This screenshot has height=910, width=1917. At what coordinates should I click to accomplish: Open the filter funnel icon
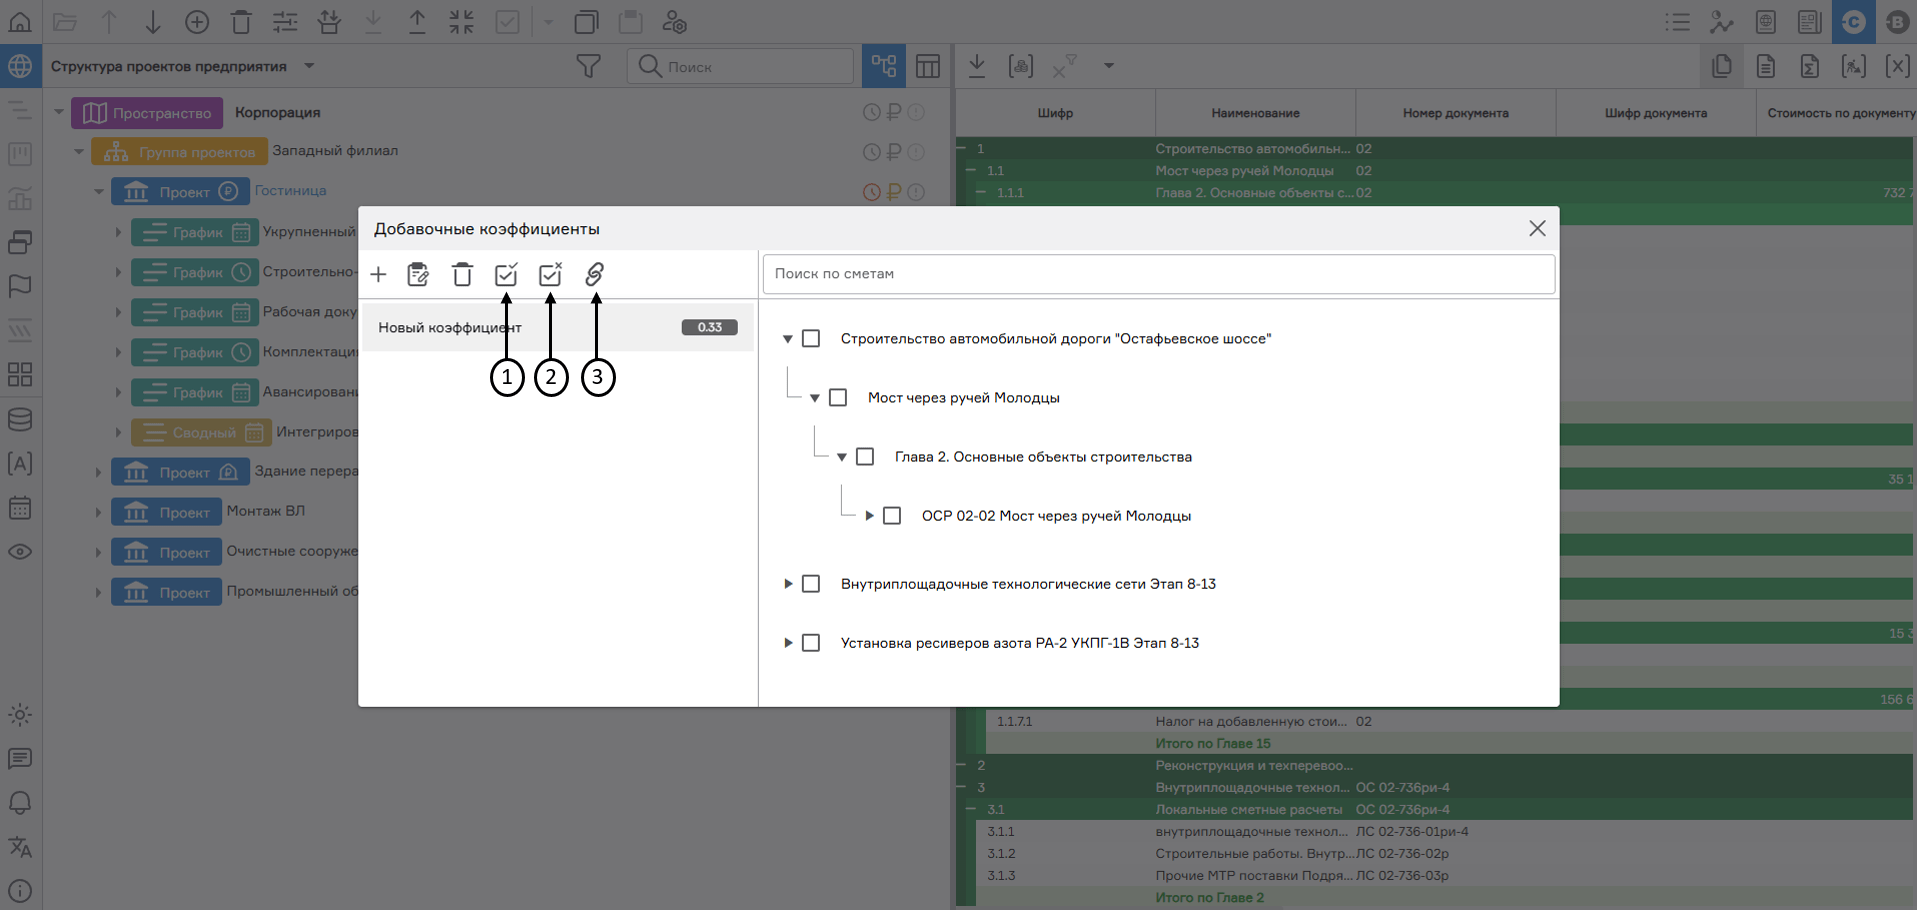(589, 67)
